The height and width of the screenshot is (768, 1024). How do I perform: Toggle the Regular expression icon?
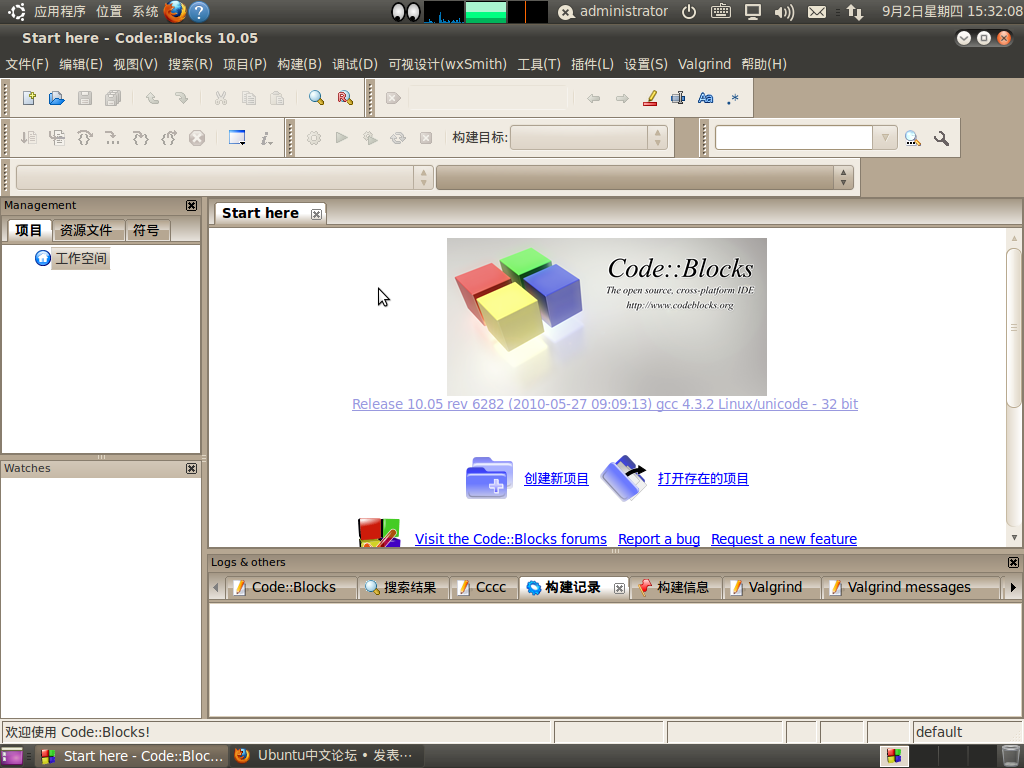coord(733,99)
